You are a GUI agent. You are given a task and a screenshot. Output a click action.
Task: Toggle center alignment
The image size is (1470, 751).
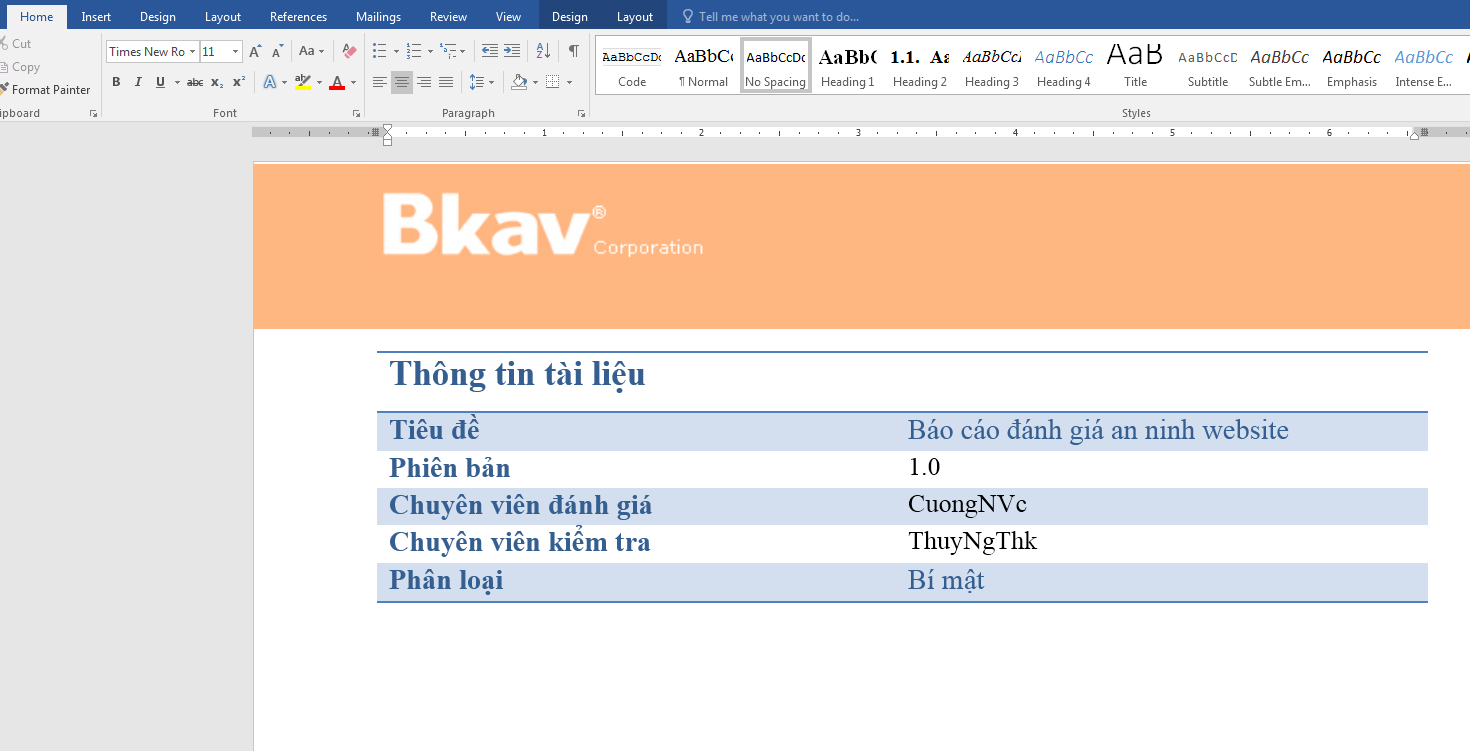pyautogui.click(x=402, y=82)
